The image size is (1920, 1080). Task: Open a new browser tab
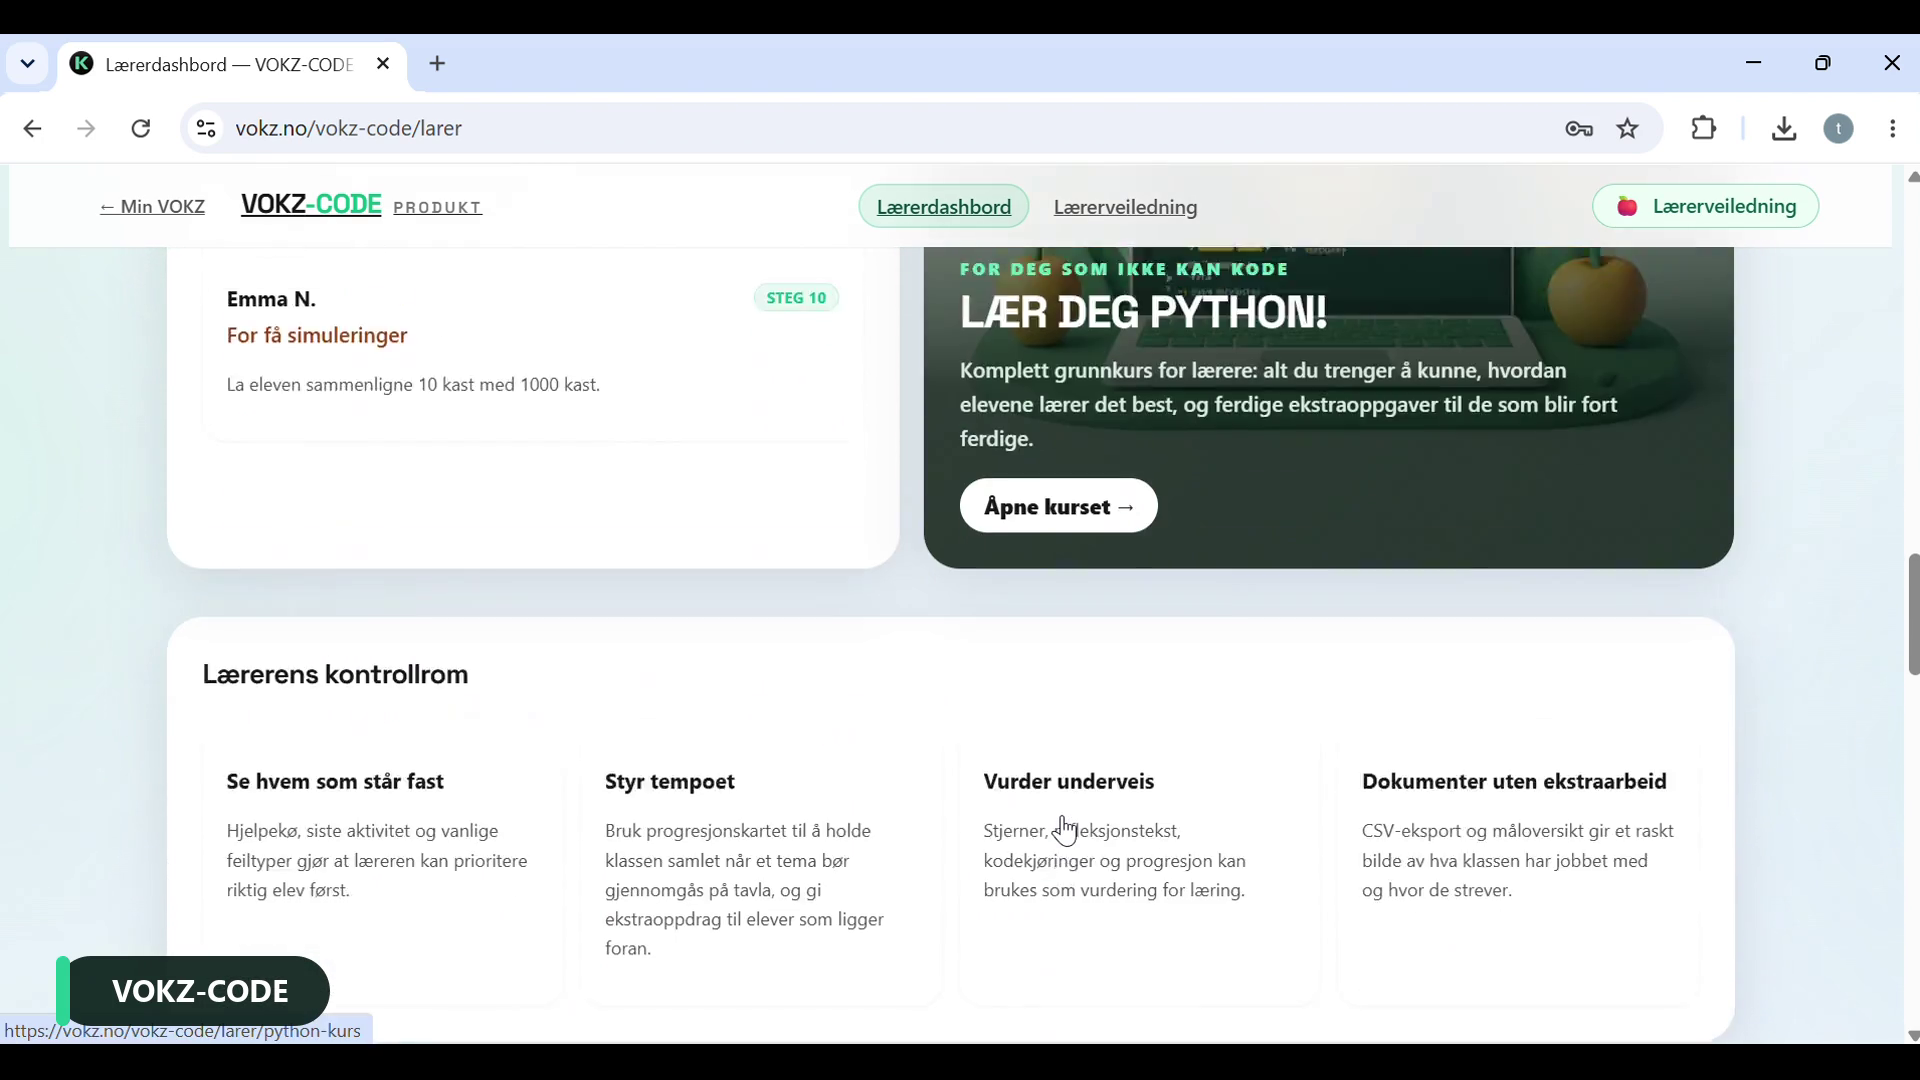point(438,65)
